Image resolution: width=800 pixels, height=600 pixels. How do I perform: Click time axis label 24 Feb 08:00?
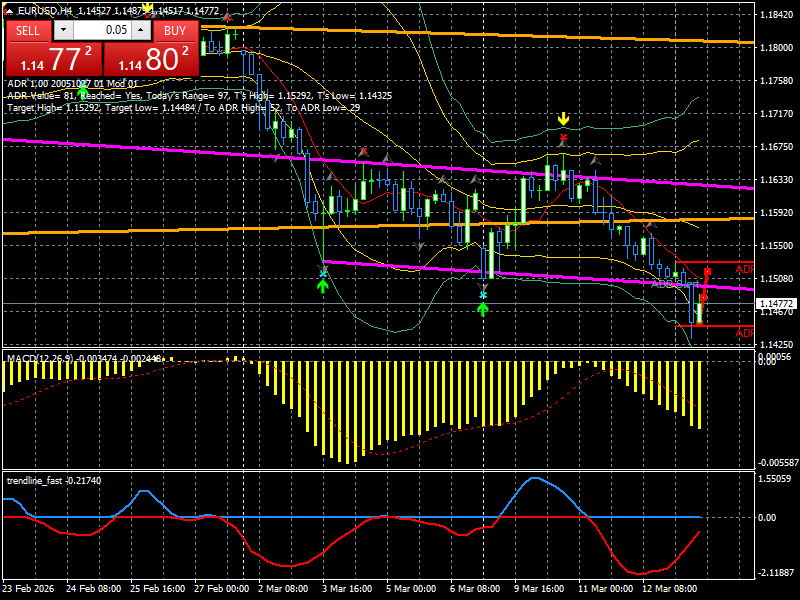click(x=93, y=588)
